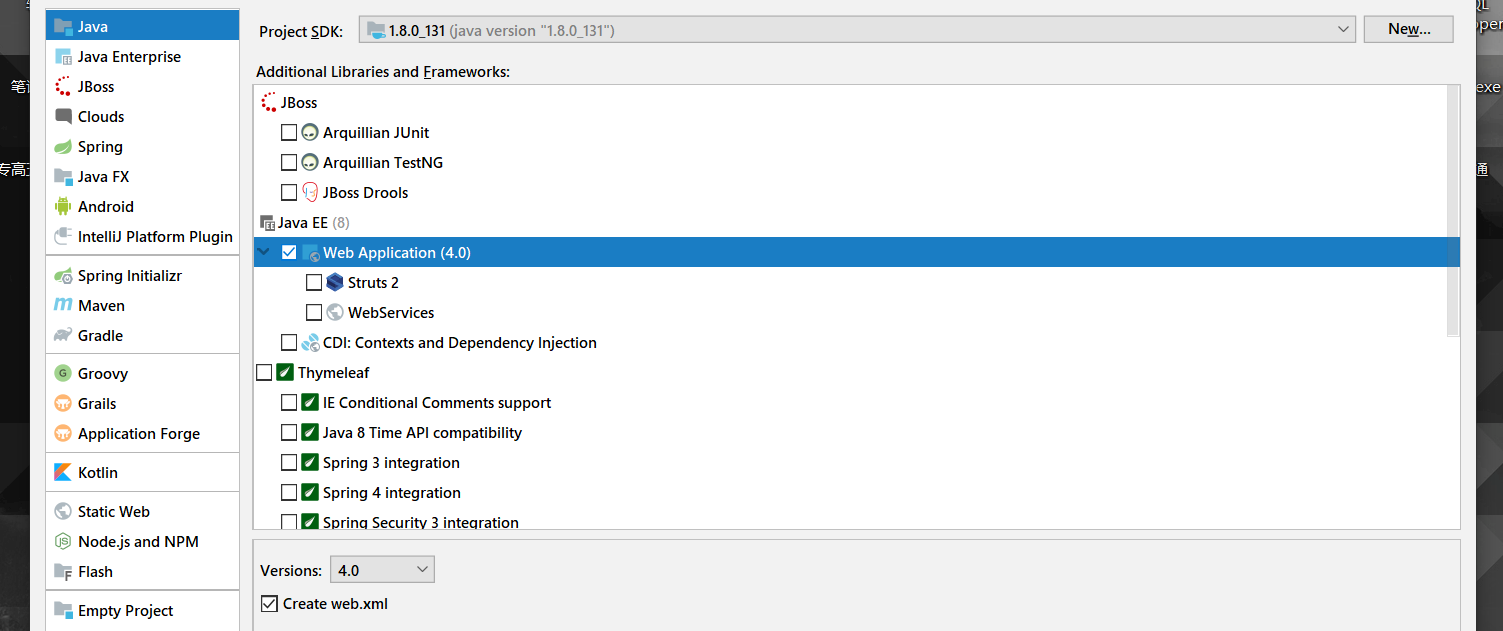Click the Struts 2 icon
1503x631 pixels.
click(335, 282)
